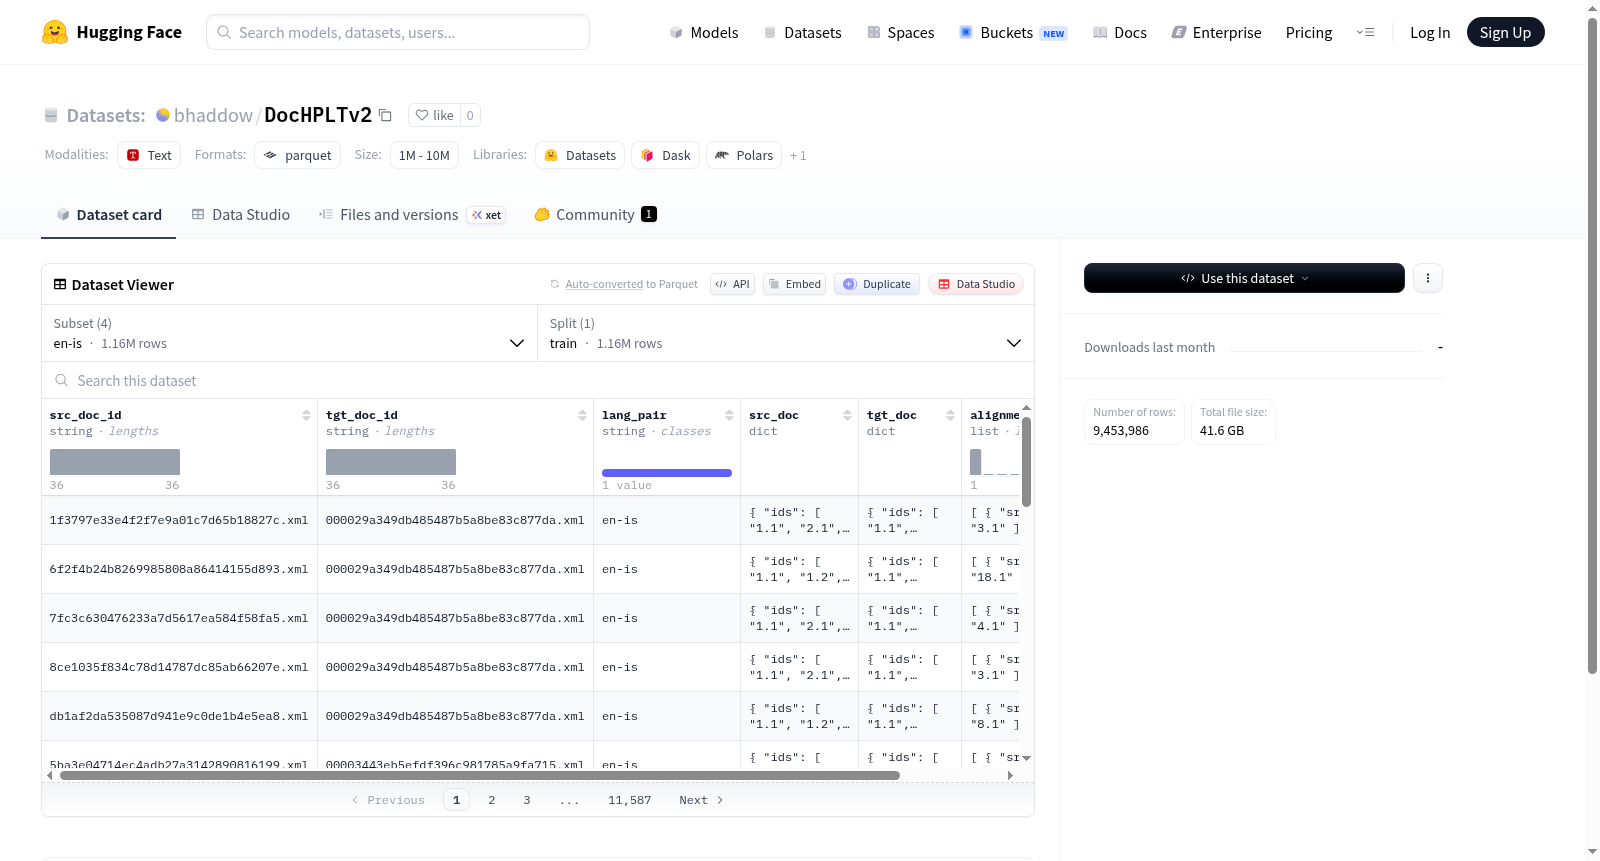The height and width of the screenshot is (861, 1600).
Task: Click the table vertical scrollbar
Action: pos(1026,462)
